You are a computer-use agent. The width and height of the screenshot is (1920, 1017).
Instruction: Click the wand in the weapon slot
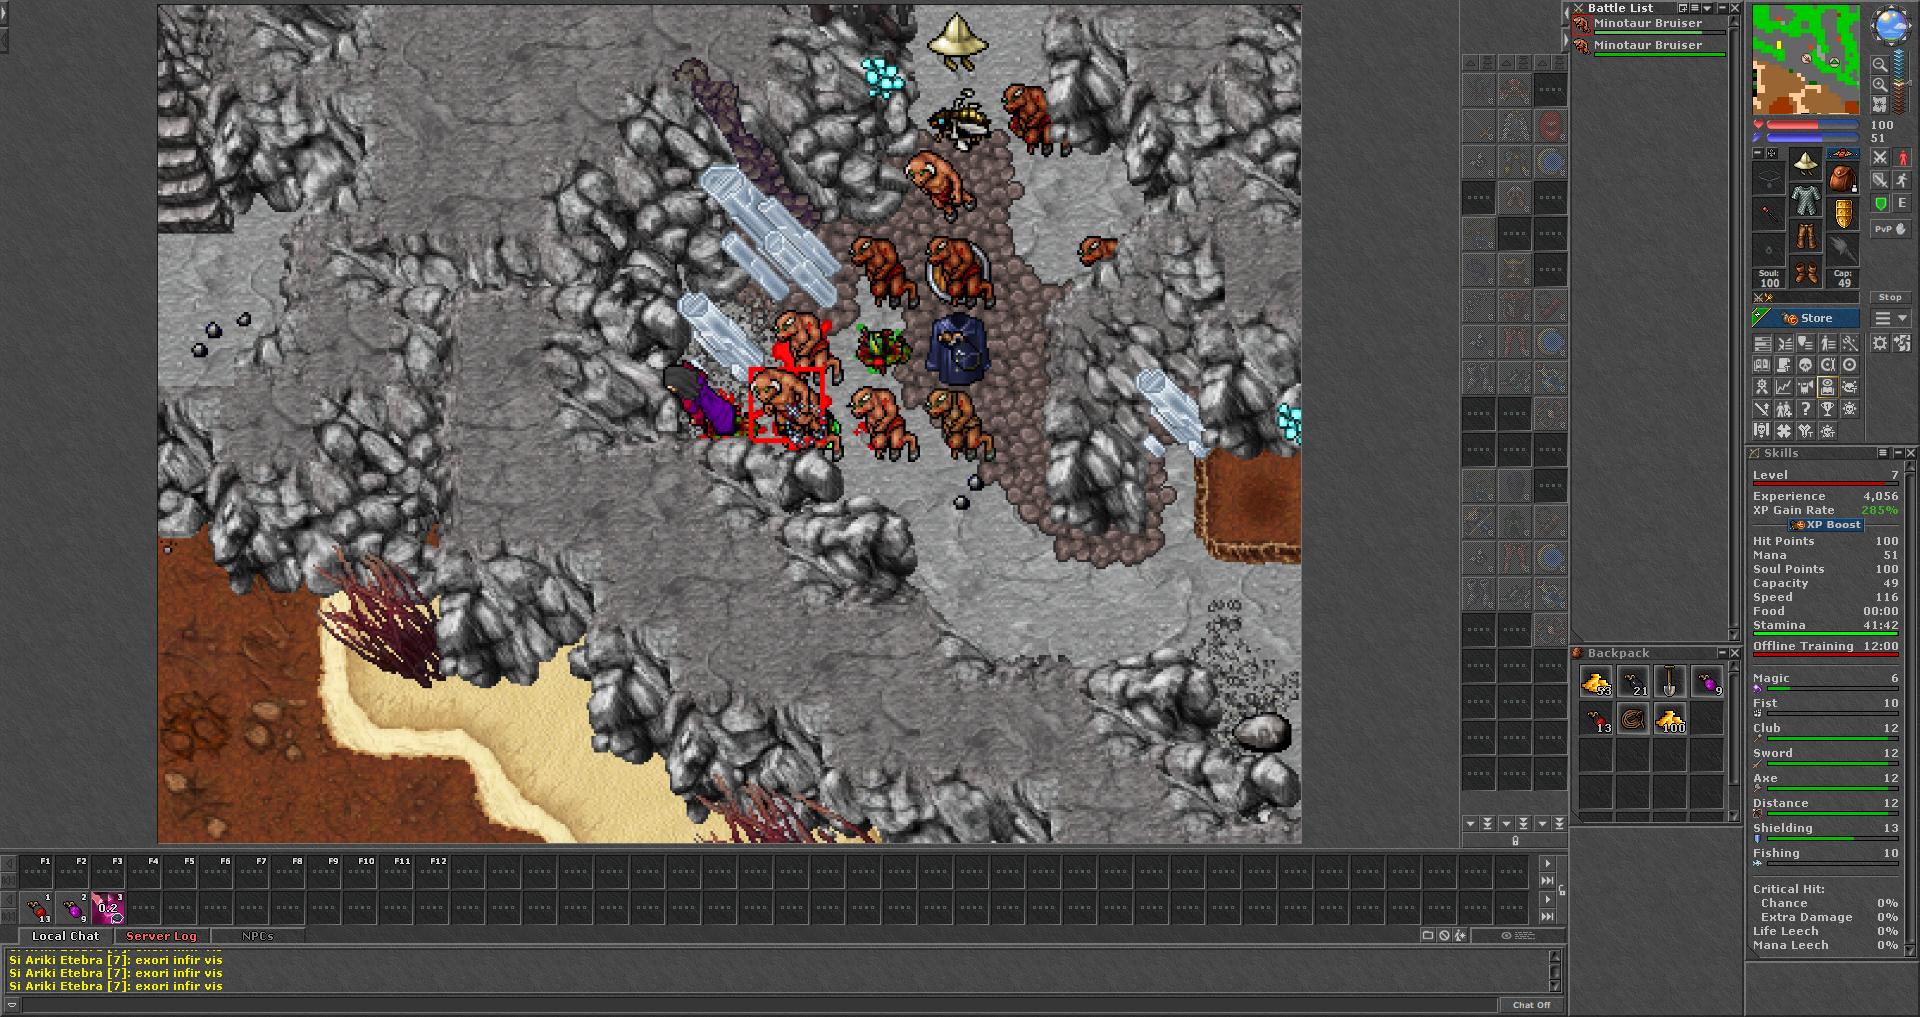[x=1769, y=213]
